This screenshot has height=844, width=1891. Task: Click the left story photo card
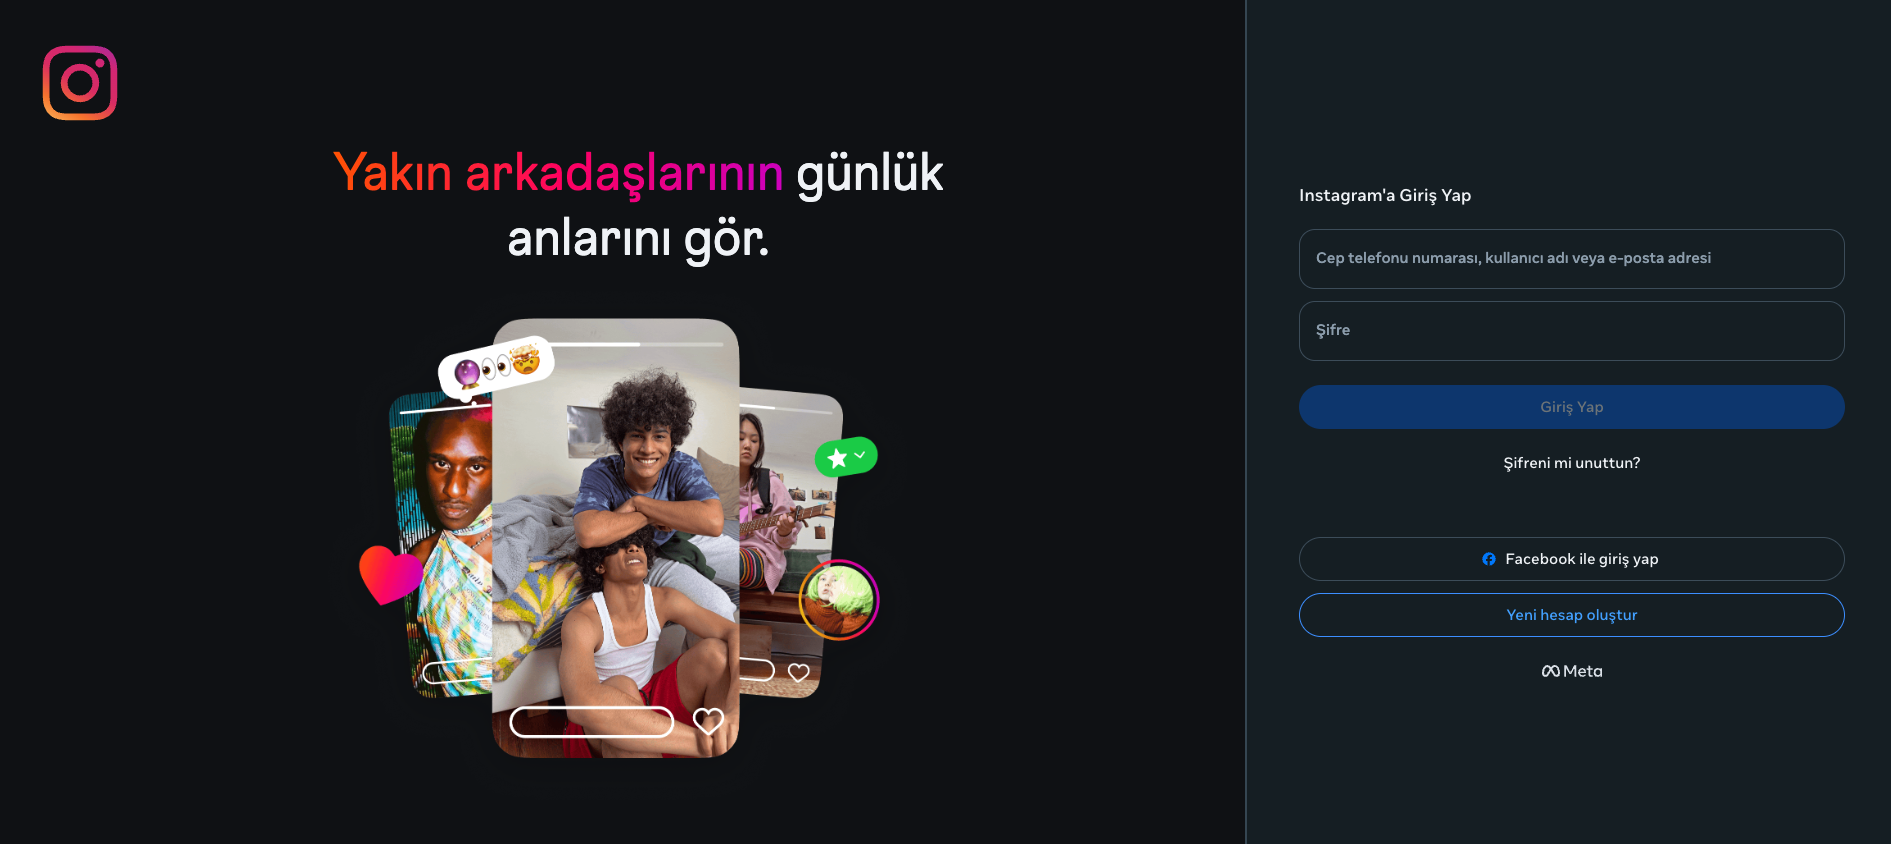pos(442,545)
